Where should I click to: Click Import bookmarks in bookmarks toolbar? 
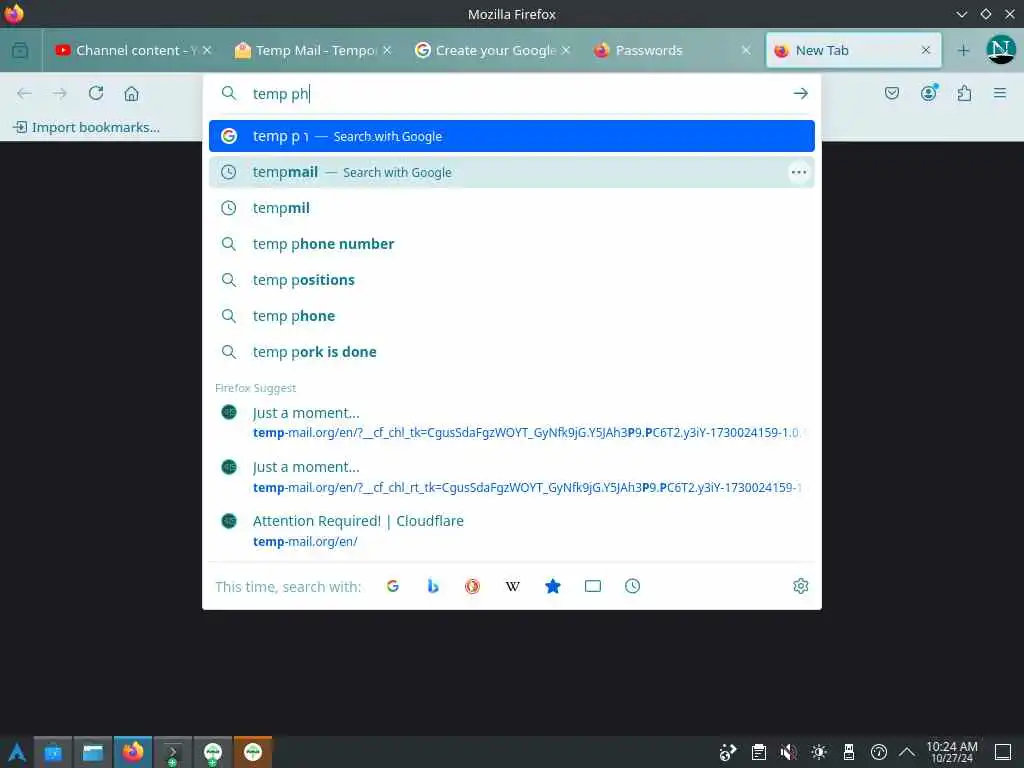coord(86,127)
